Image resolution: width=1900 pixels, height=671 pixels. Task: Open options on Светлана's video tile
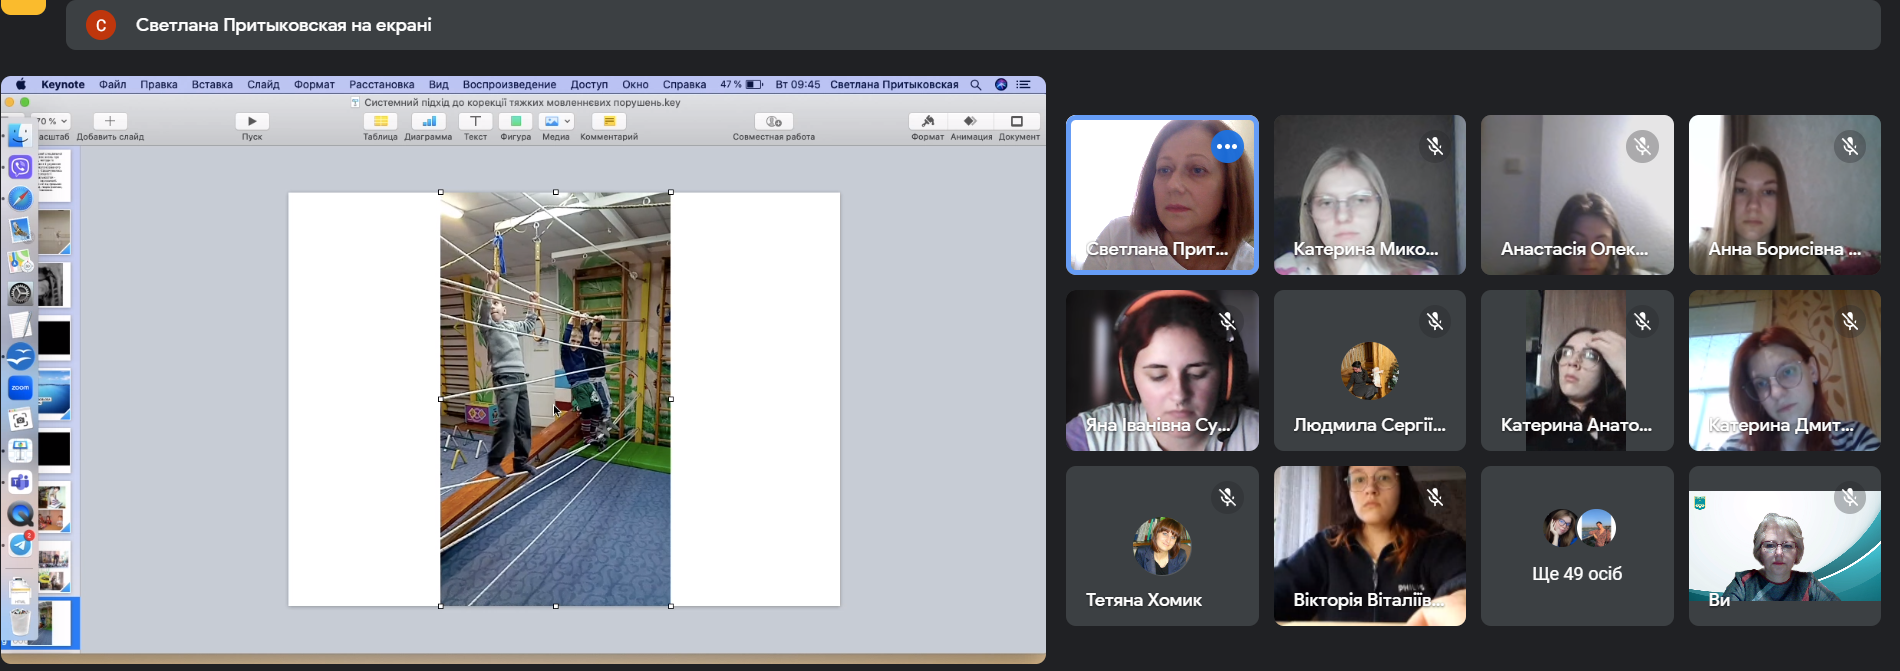(1227, 147)
